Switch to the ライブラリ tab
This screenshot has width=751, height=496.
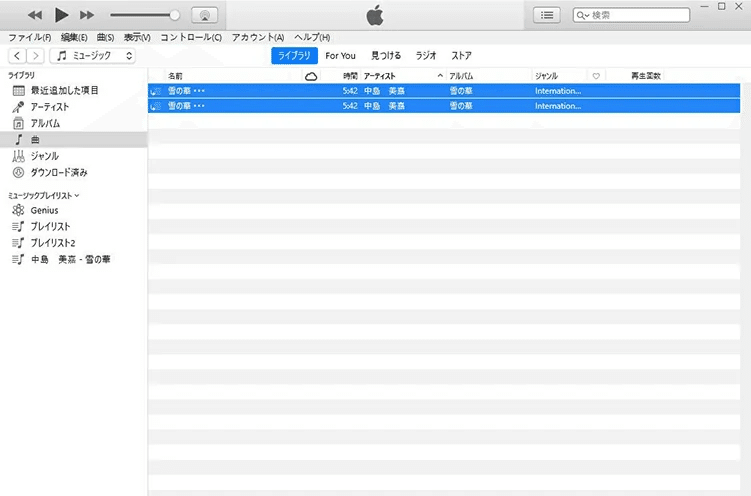[294, 56]
